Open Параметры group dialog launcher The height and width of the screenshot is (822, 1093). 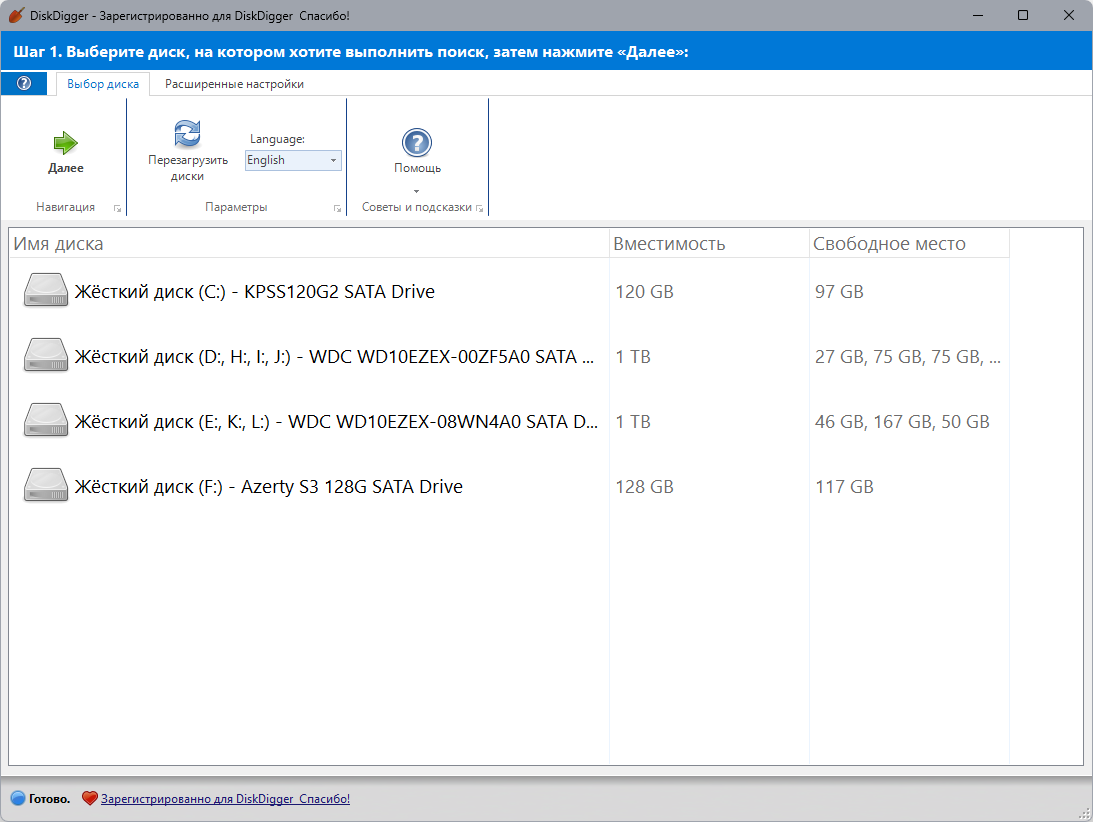(337, 208)
